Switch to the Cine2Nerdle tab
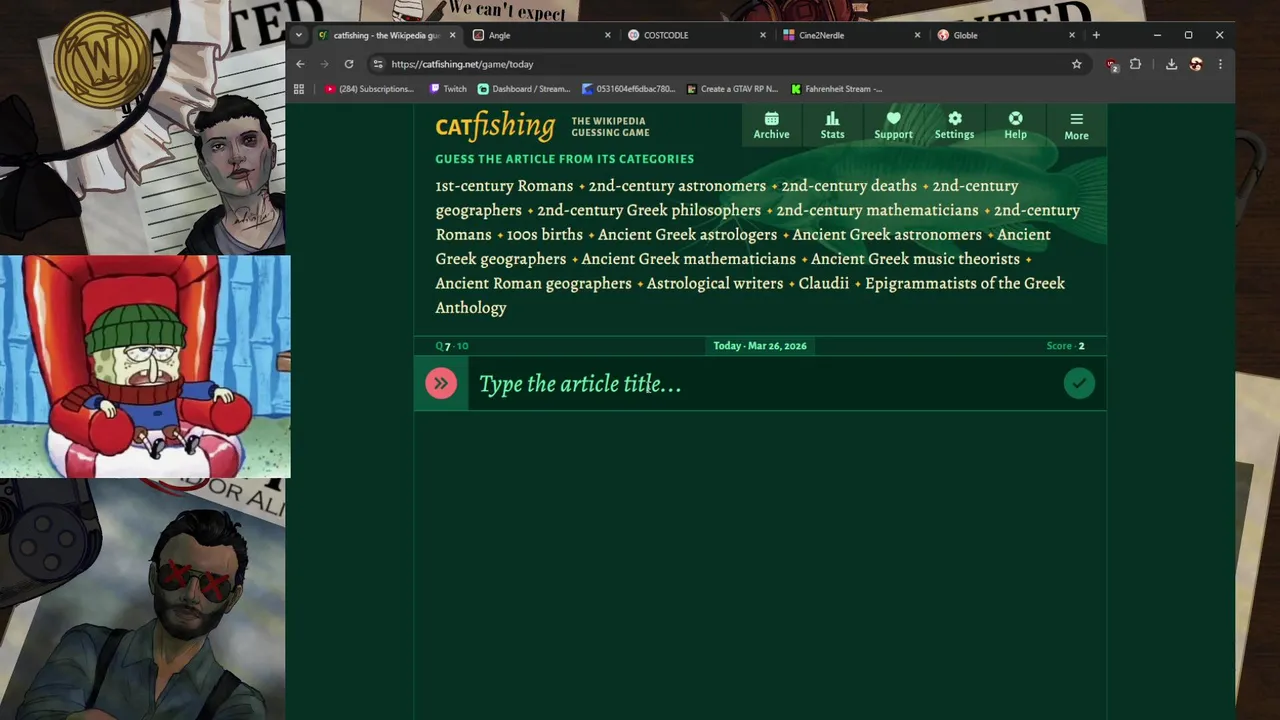The width and height of the screenshot is (1280, 720). tap(852, 35)
